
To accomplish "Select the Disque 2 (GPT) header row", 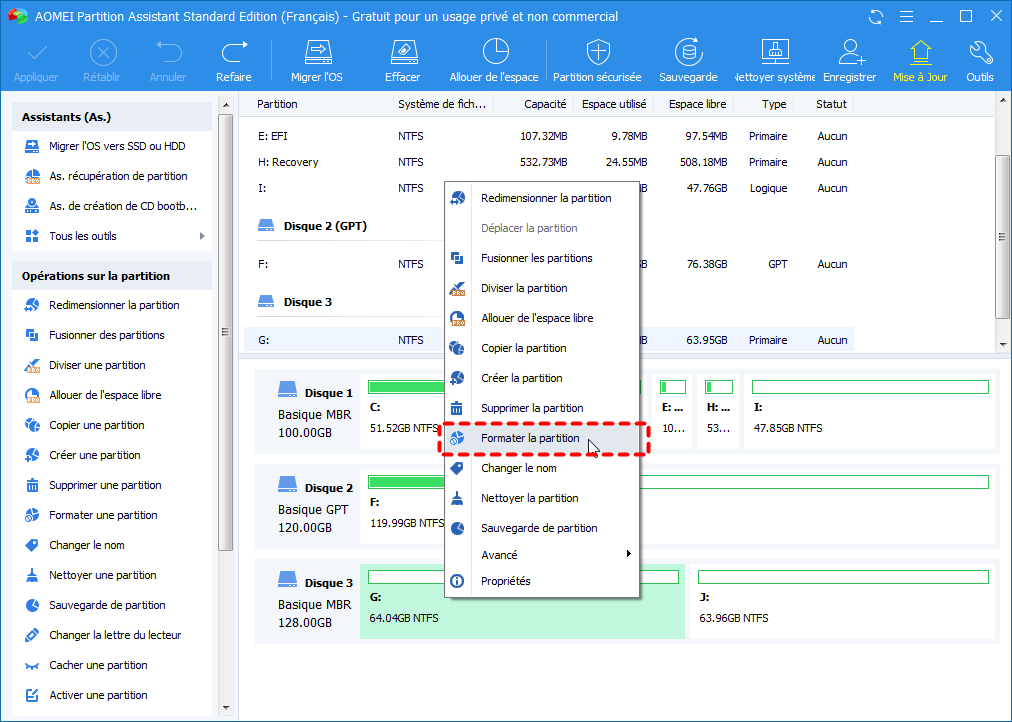I will tap(313, 226).
